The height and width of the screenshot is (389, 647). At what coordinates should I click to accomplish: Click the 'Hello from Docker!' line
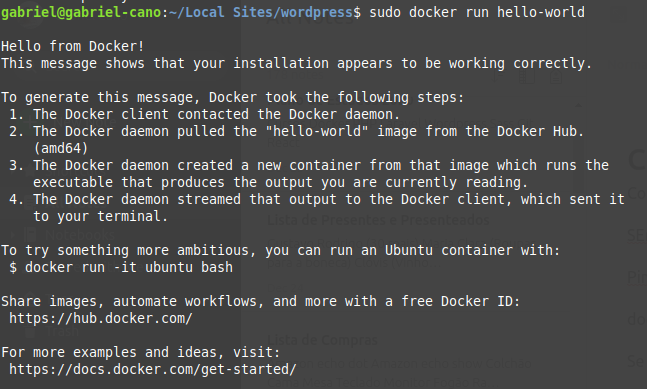coord(73,46)
